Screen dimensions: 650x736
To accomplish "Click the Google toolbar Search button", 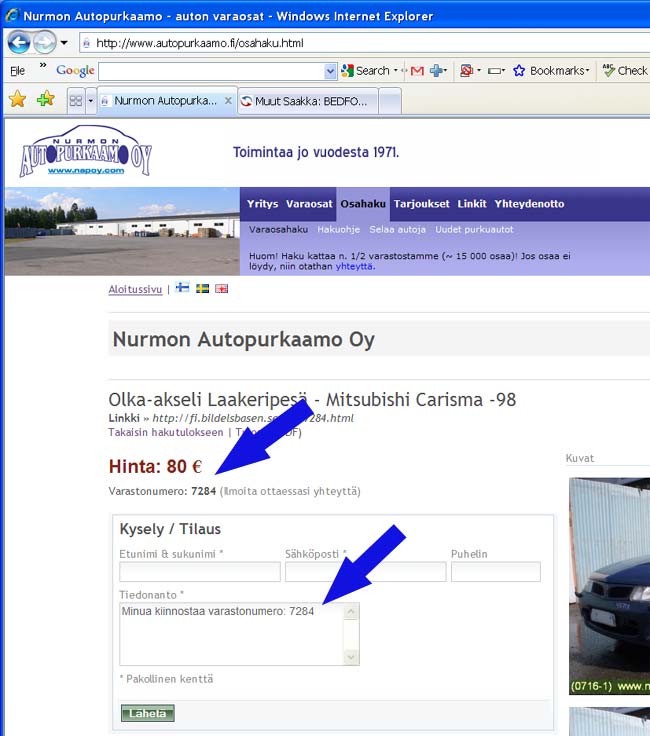I will click(366, 71).
